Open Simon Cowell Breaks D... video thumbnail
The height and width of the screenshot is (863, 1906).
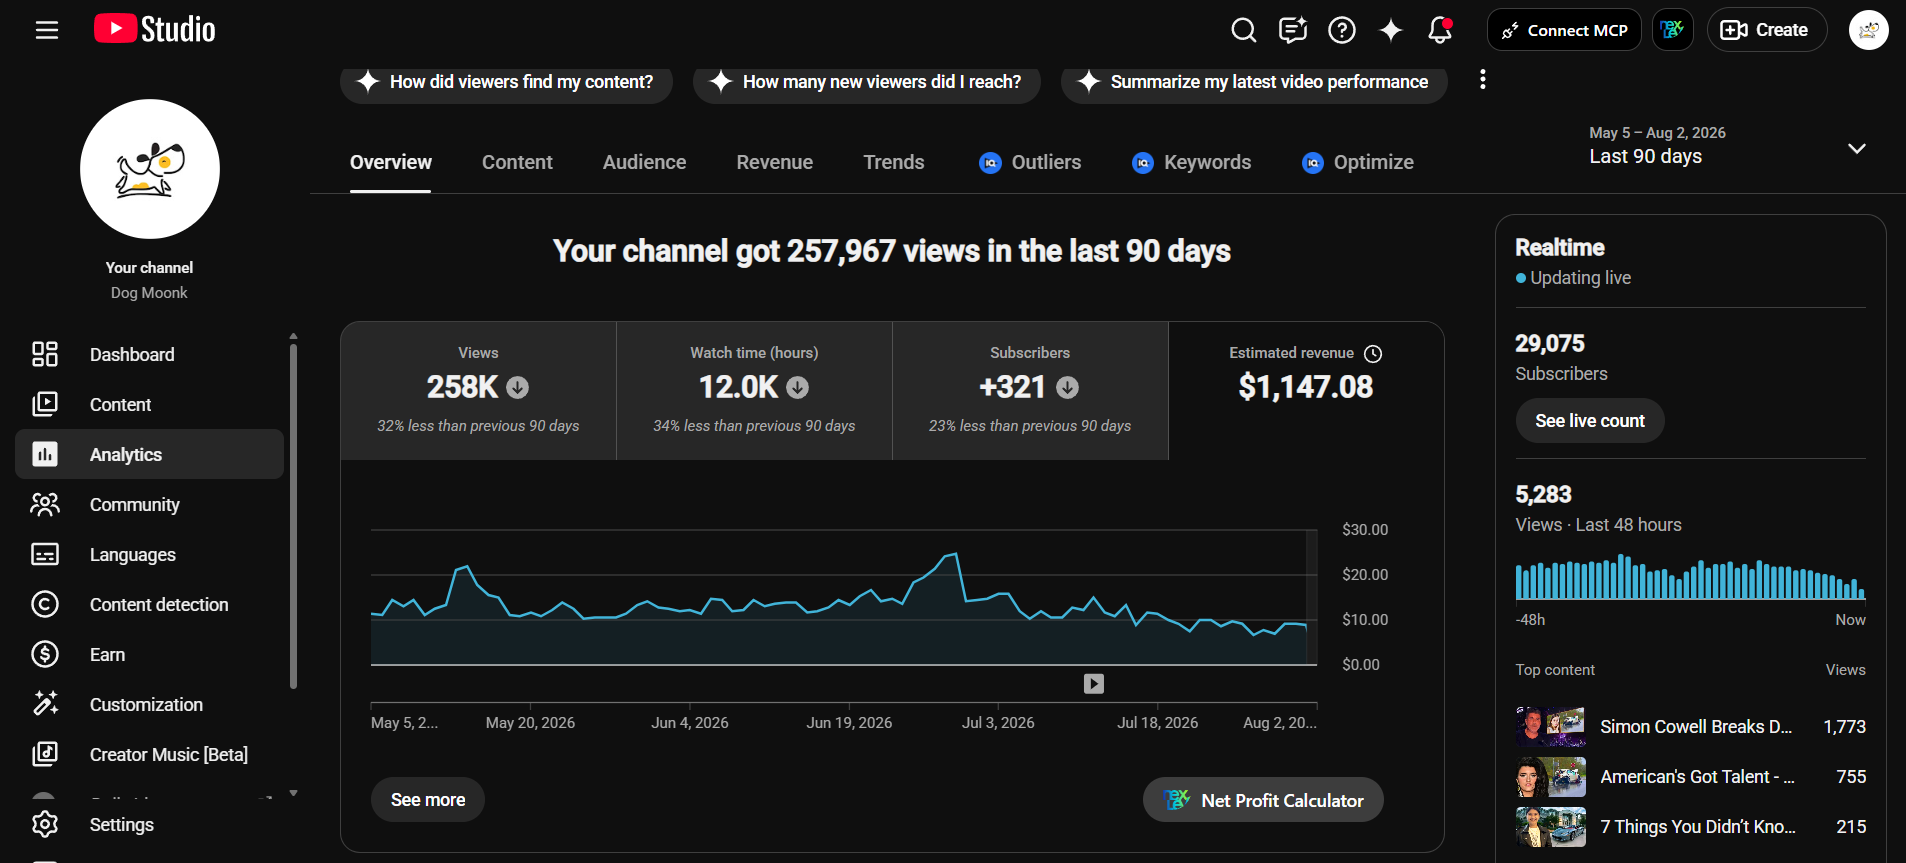1550,727
